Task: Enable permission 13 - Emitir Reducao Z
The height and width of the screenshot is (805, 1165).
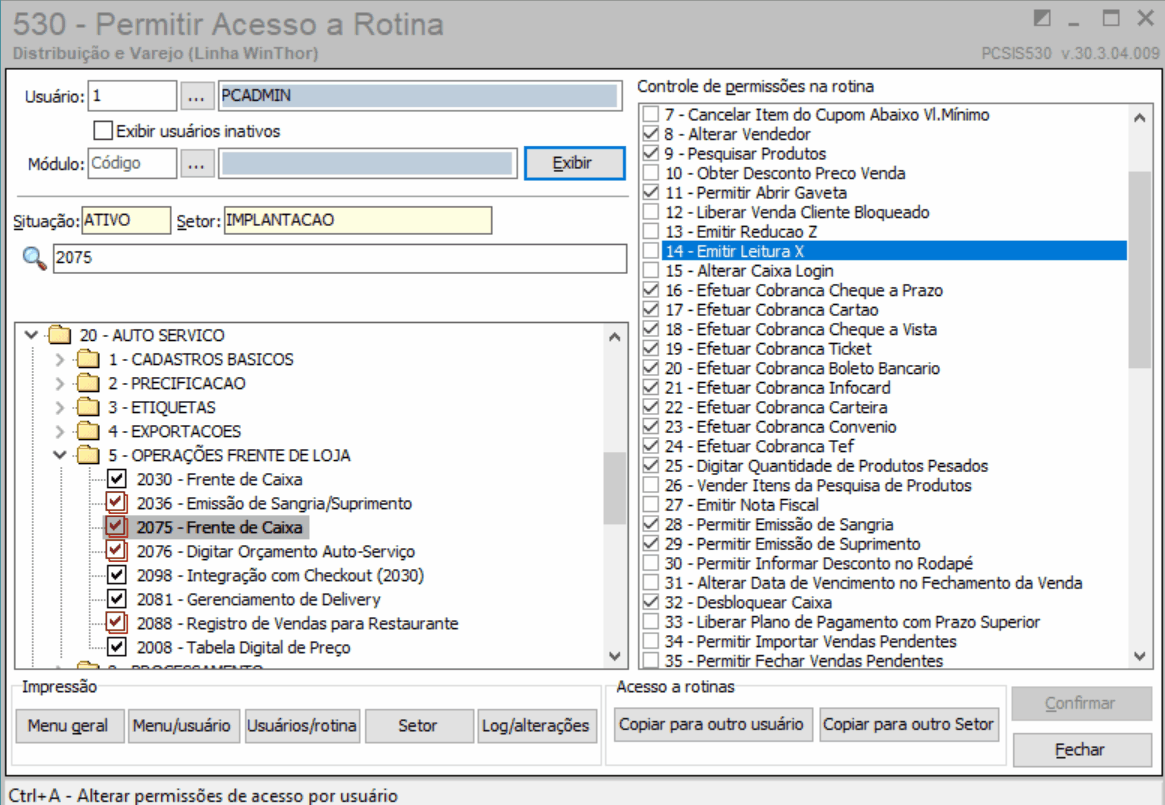Action: coord(651,232)
